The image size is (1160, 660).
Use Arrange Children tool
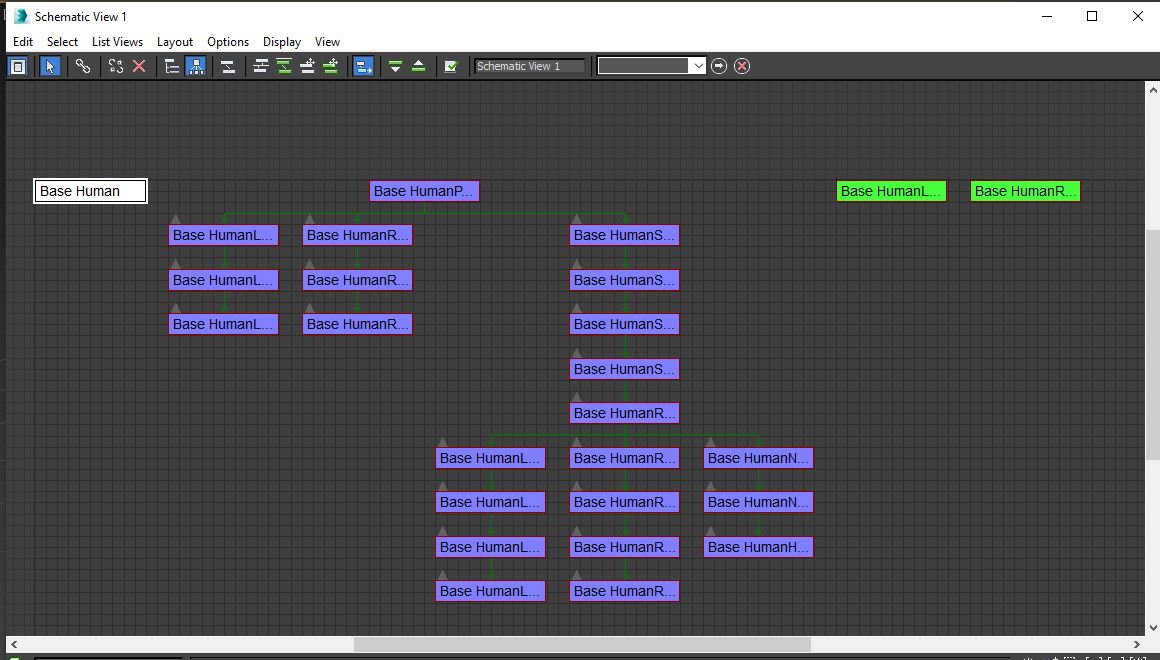pyautogui.click(x=260, y=65)
